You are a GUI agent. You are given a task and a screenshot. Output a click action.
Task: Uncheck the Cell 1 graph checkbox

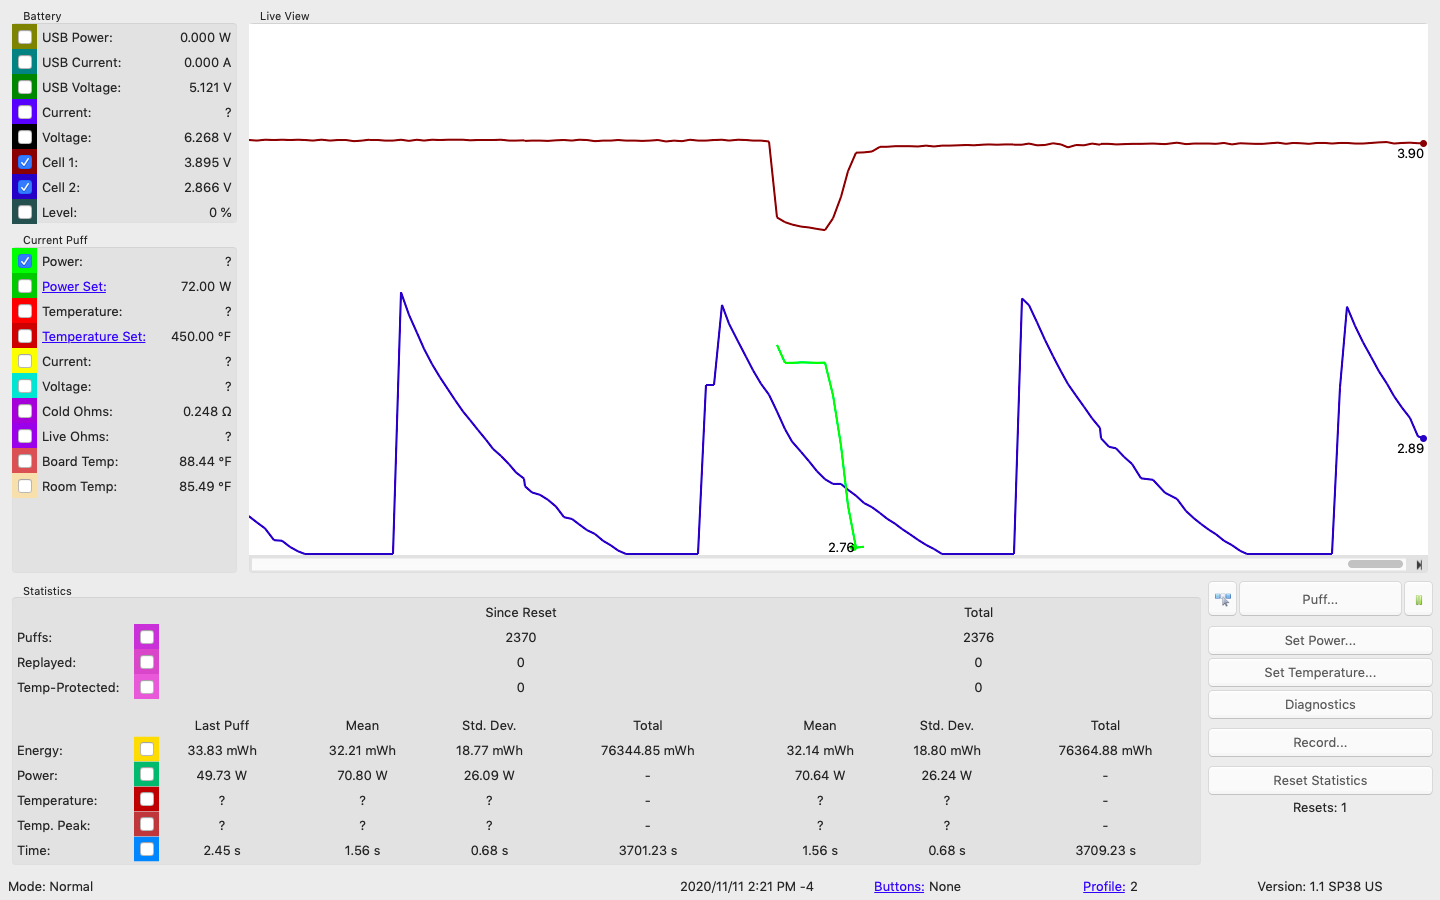[x=25, y=162]
